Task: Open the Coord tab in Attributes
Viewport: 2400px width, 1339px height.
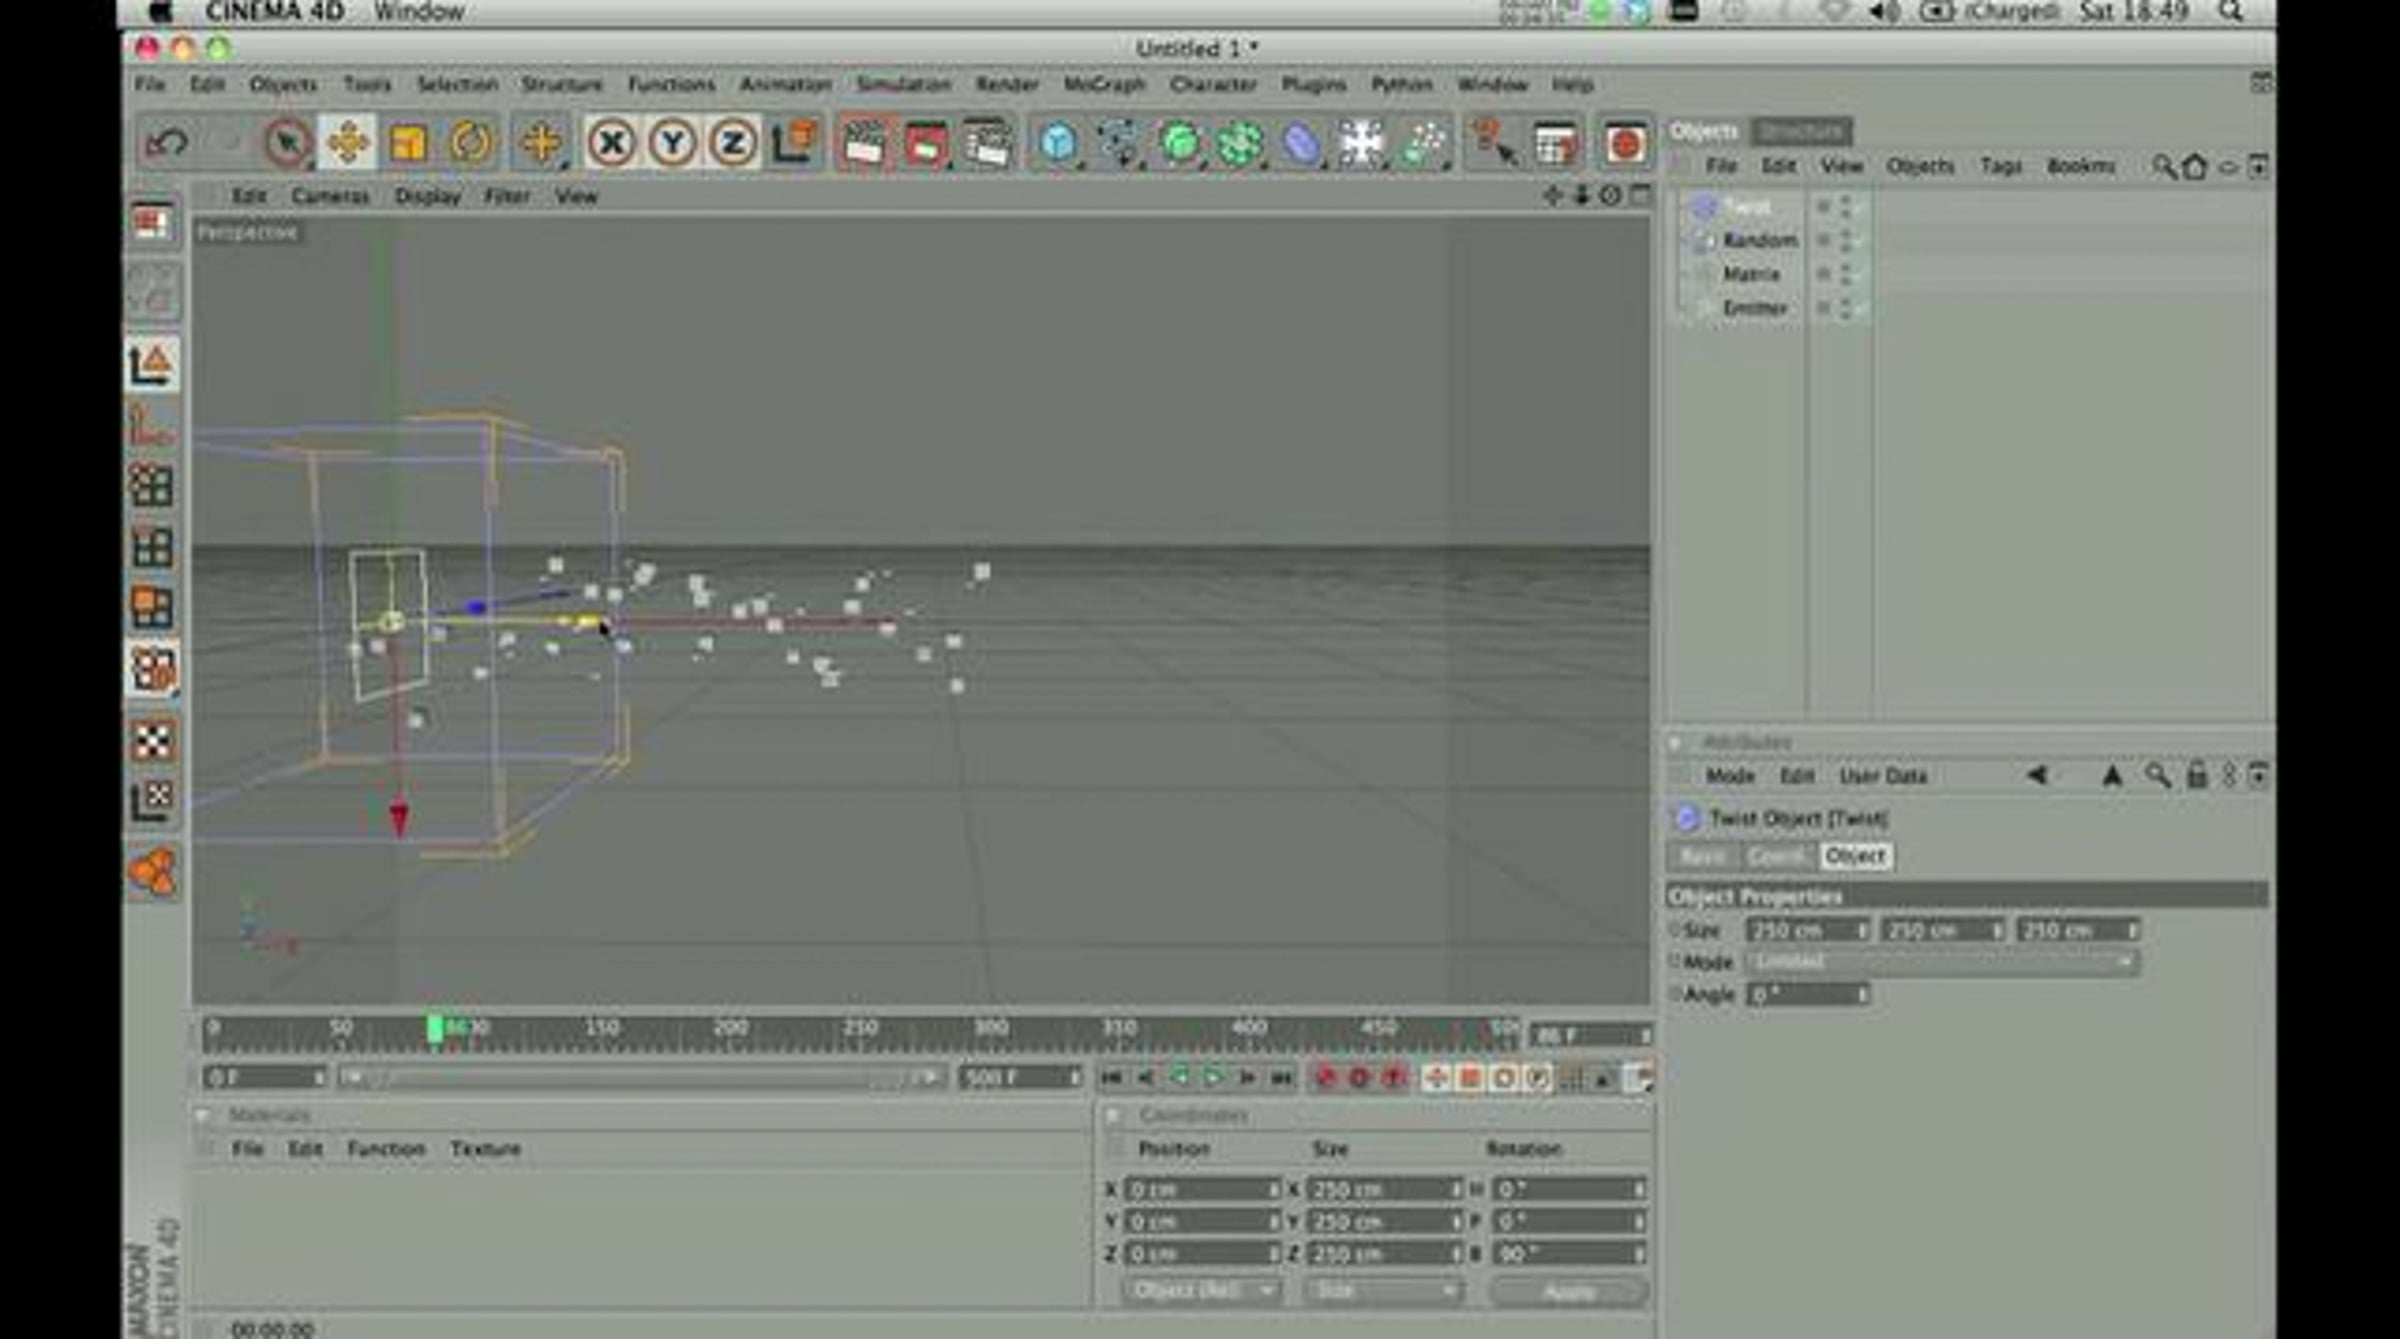Action: point(1777,856)
